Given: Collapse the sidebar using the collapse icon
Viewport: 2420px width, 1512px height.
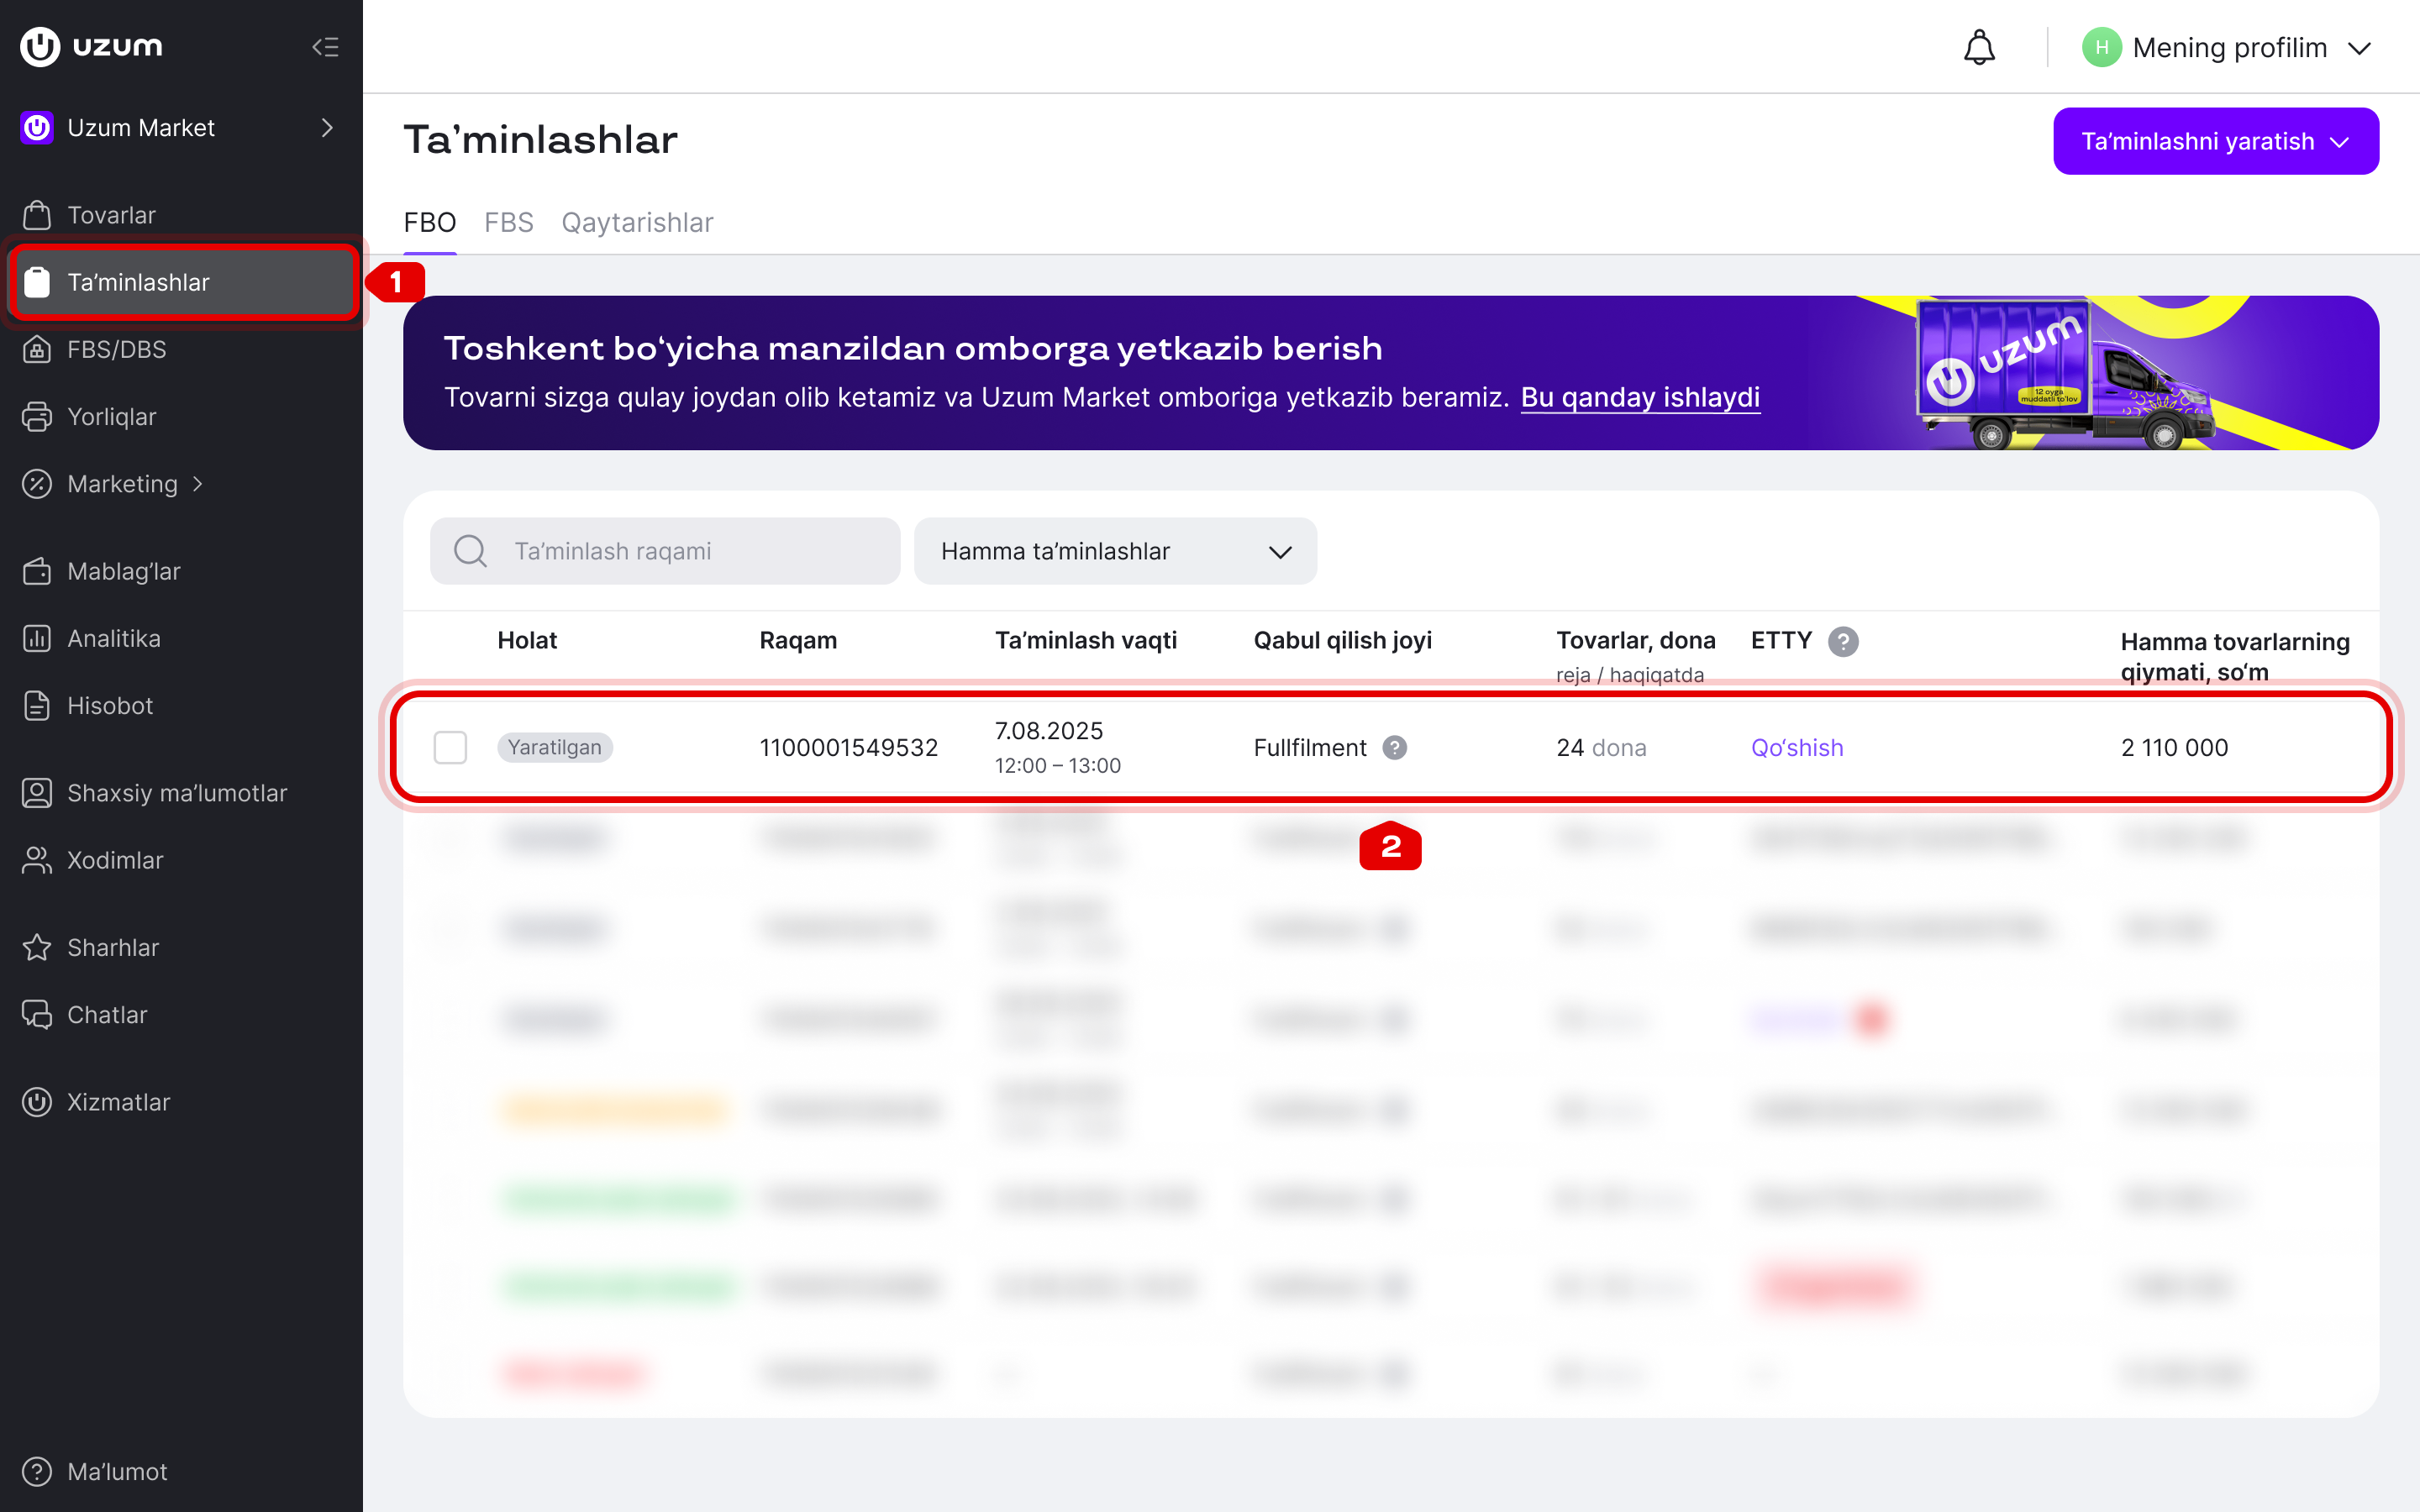Looking at the screenshot, I should click(325, 47).
